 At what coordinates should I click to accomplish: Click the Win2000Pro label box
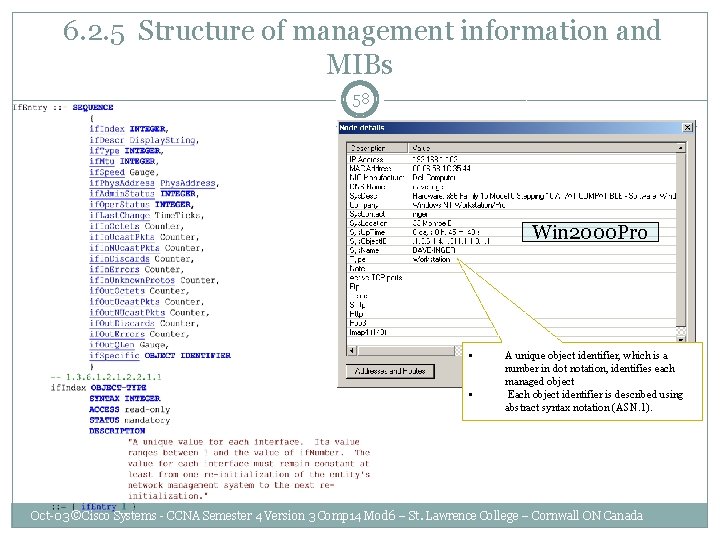point(590,232)
